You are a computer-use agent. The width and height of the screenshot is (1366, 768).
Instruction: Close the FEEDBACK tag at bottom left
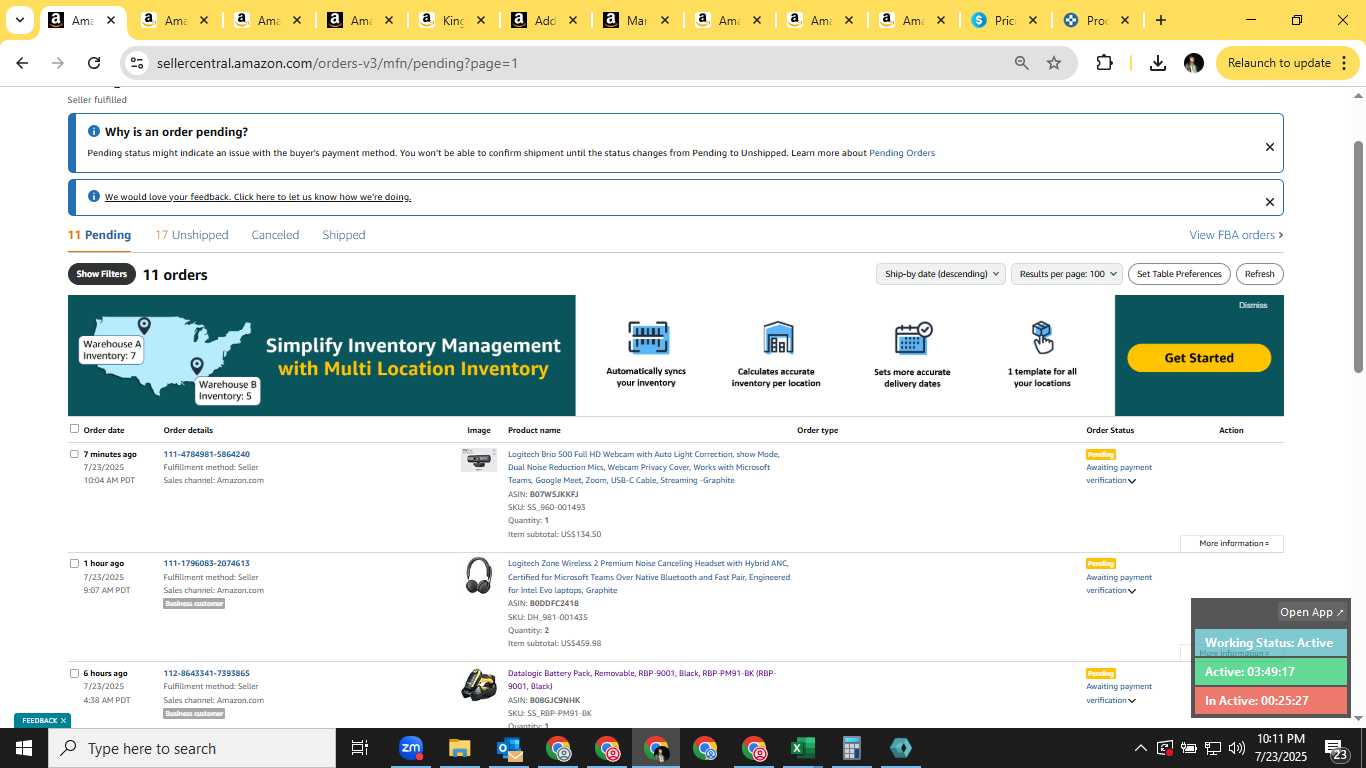coord(63,720)
